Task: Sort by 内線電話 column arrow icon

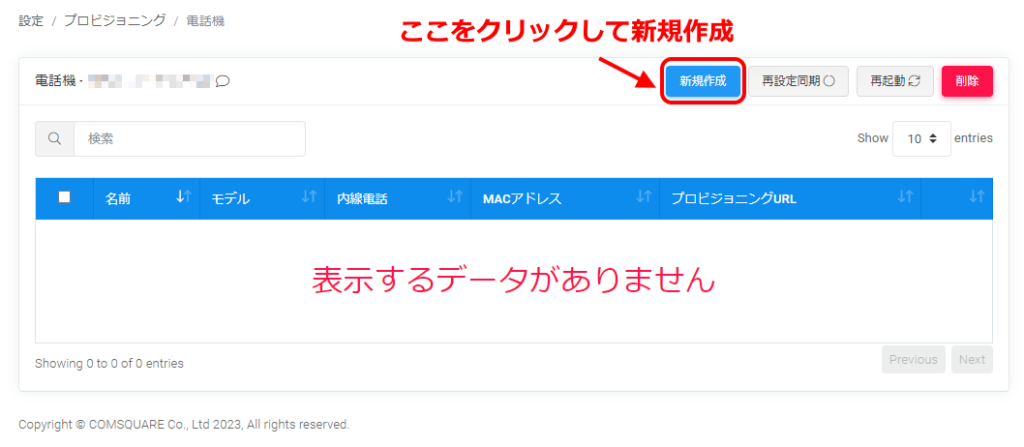Action: [x=455, y=198]
